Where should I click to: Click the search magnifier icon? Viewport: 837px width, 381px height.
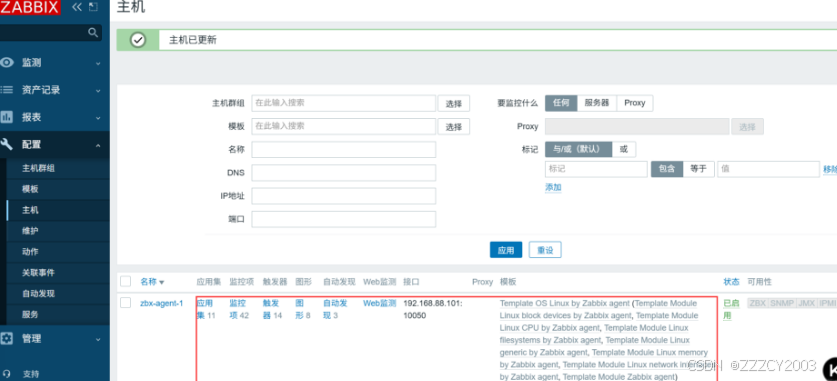click(93, 33)
